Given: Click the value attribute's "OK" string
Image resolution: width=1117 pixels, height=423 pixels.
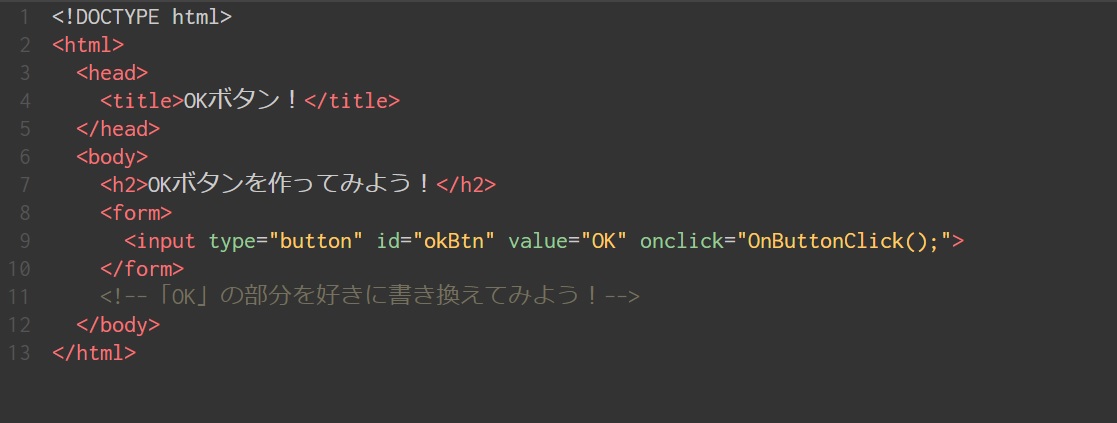Looking at the screenshot, I should (603, 241).
